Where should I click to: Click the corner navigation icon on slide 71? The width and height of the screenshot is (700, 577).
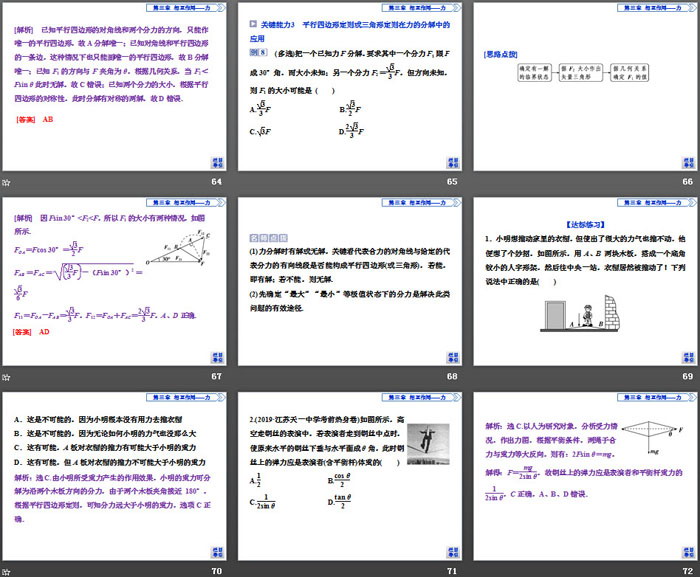pos(453,552)
